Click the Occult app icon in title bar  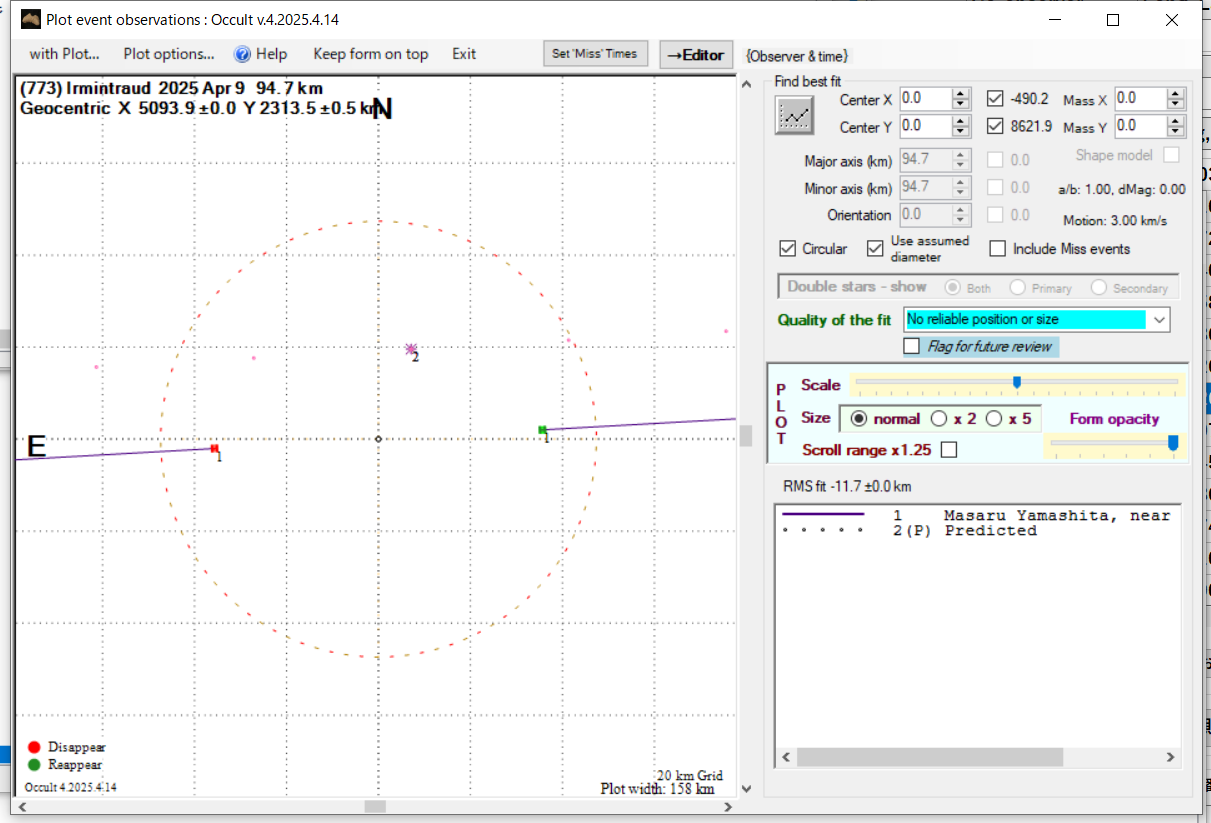click(x=31, y=20)
